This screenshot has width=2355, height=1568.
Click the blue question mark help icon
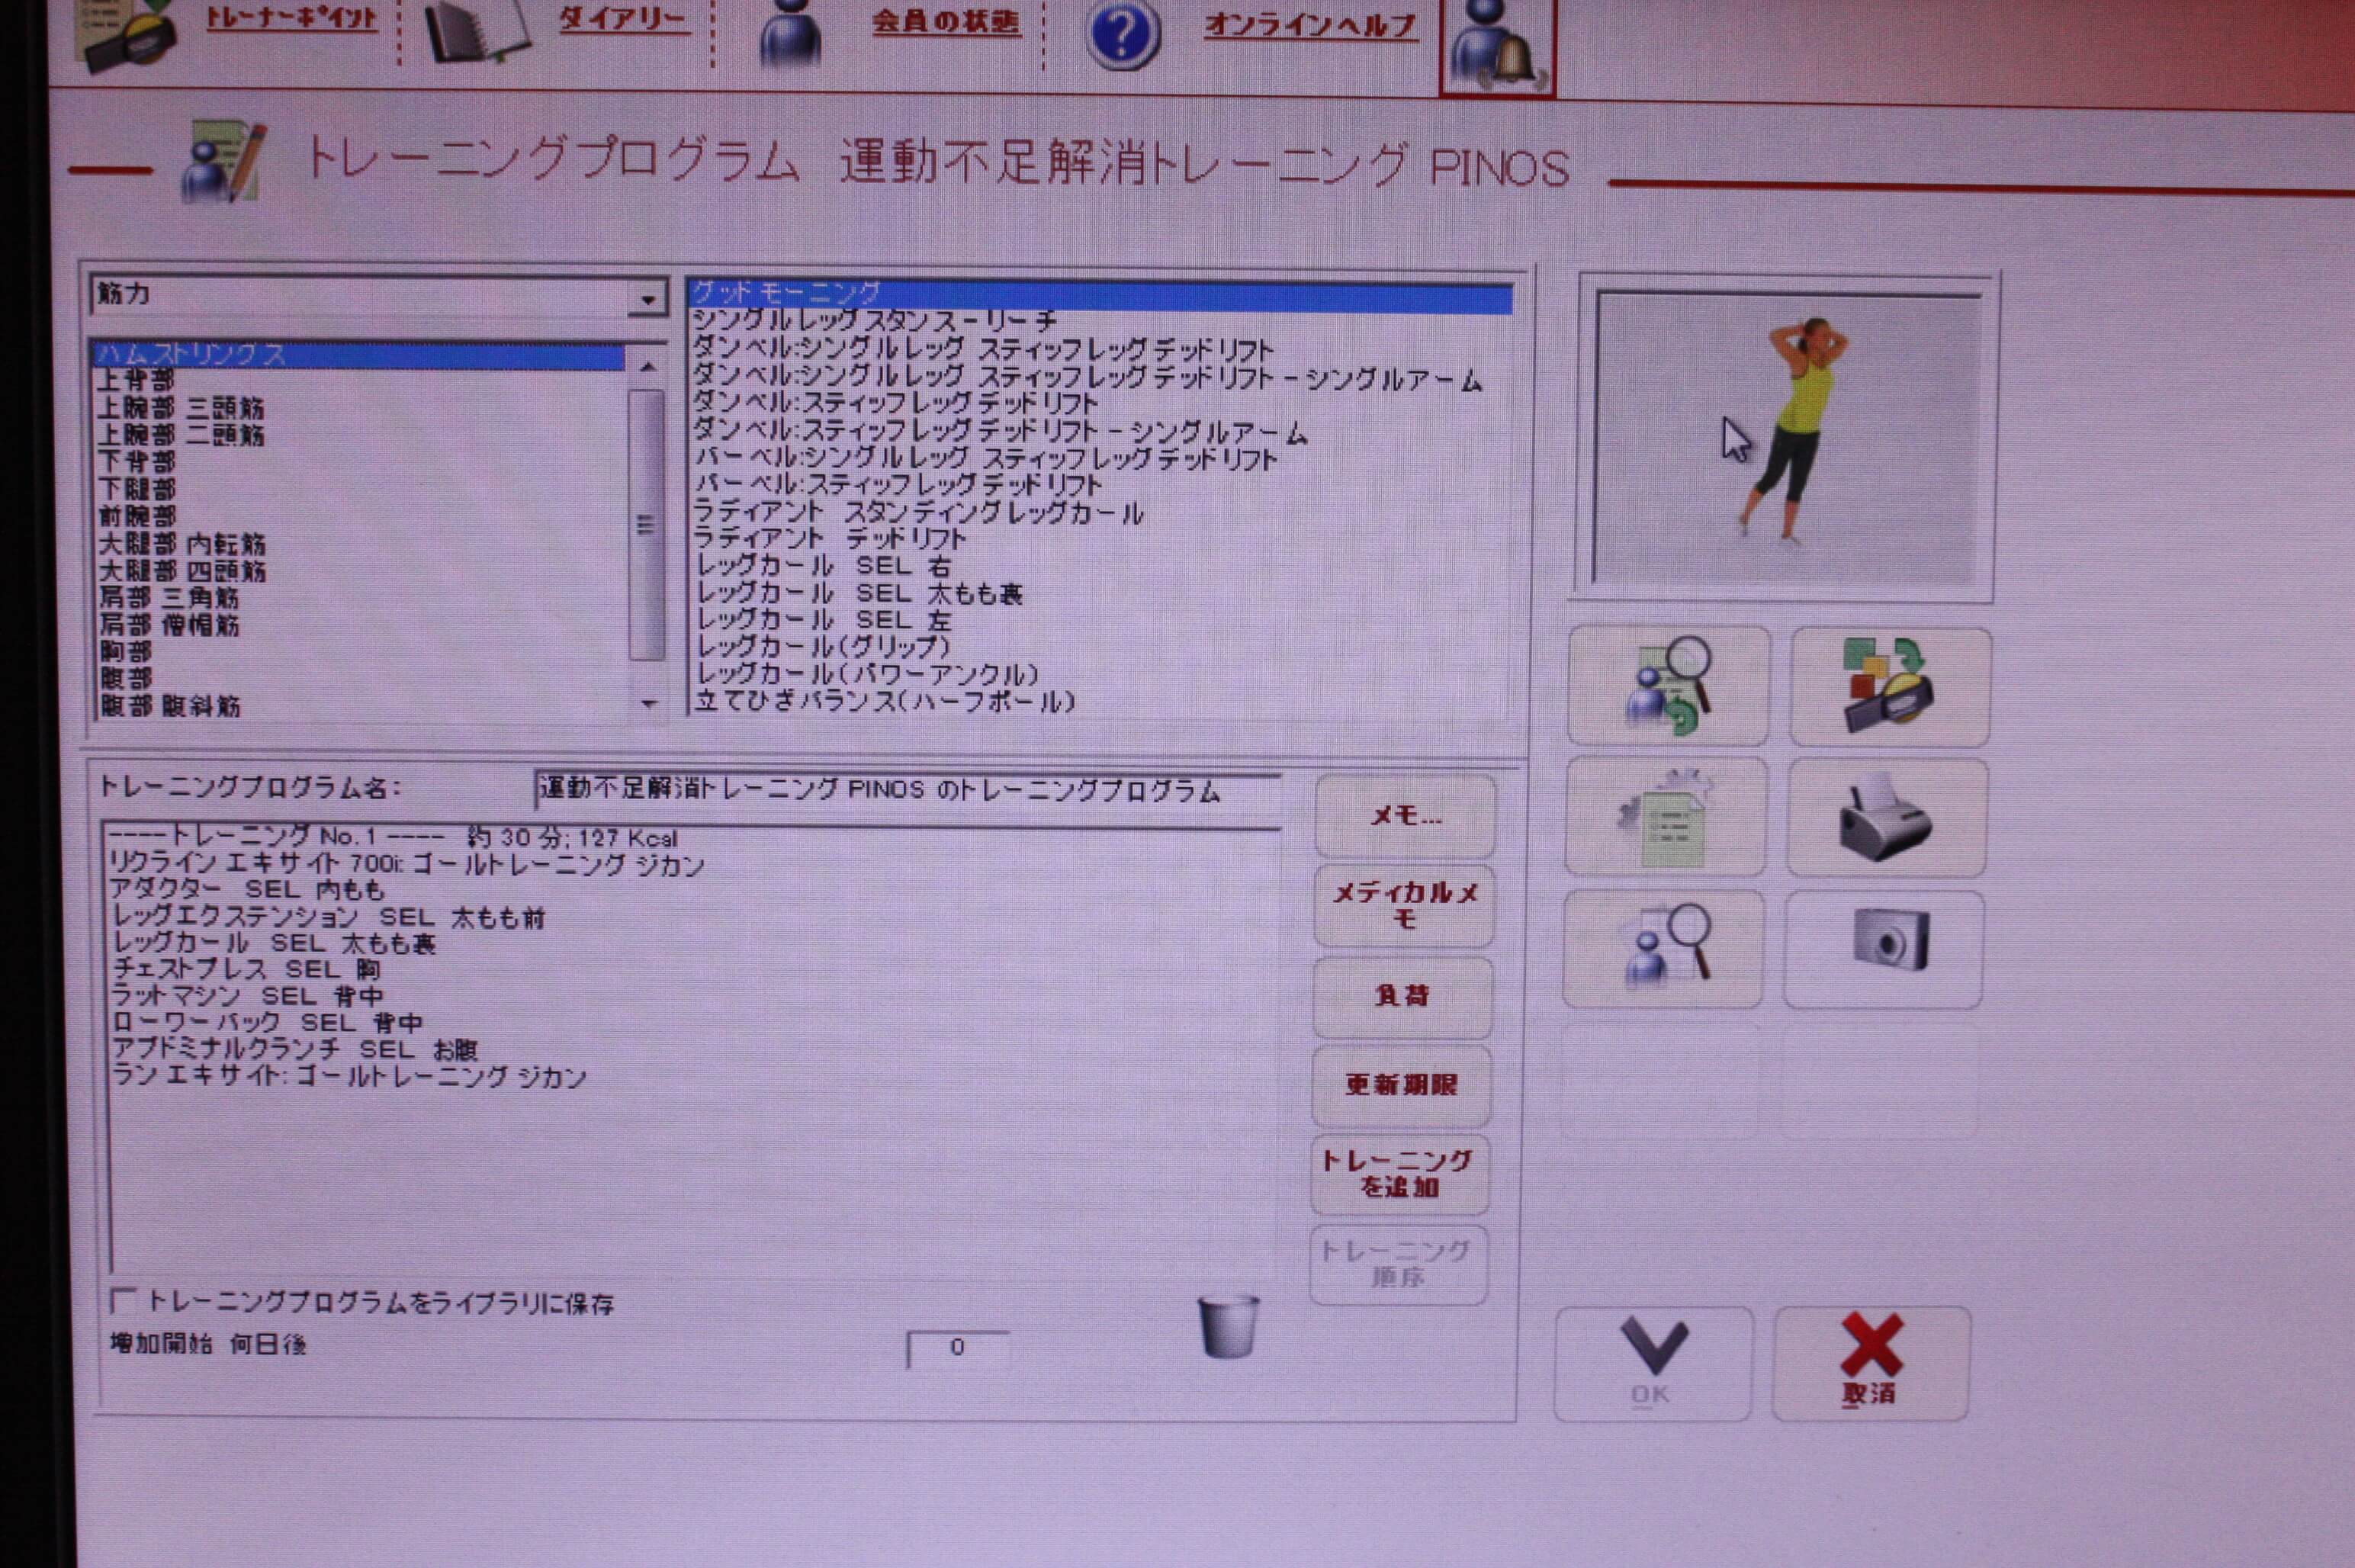pos(1121,36)
